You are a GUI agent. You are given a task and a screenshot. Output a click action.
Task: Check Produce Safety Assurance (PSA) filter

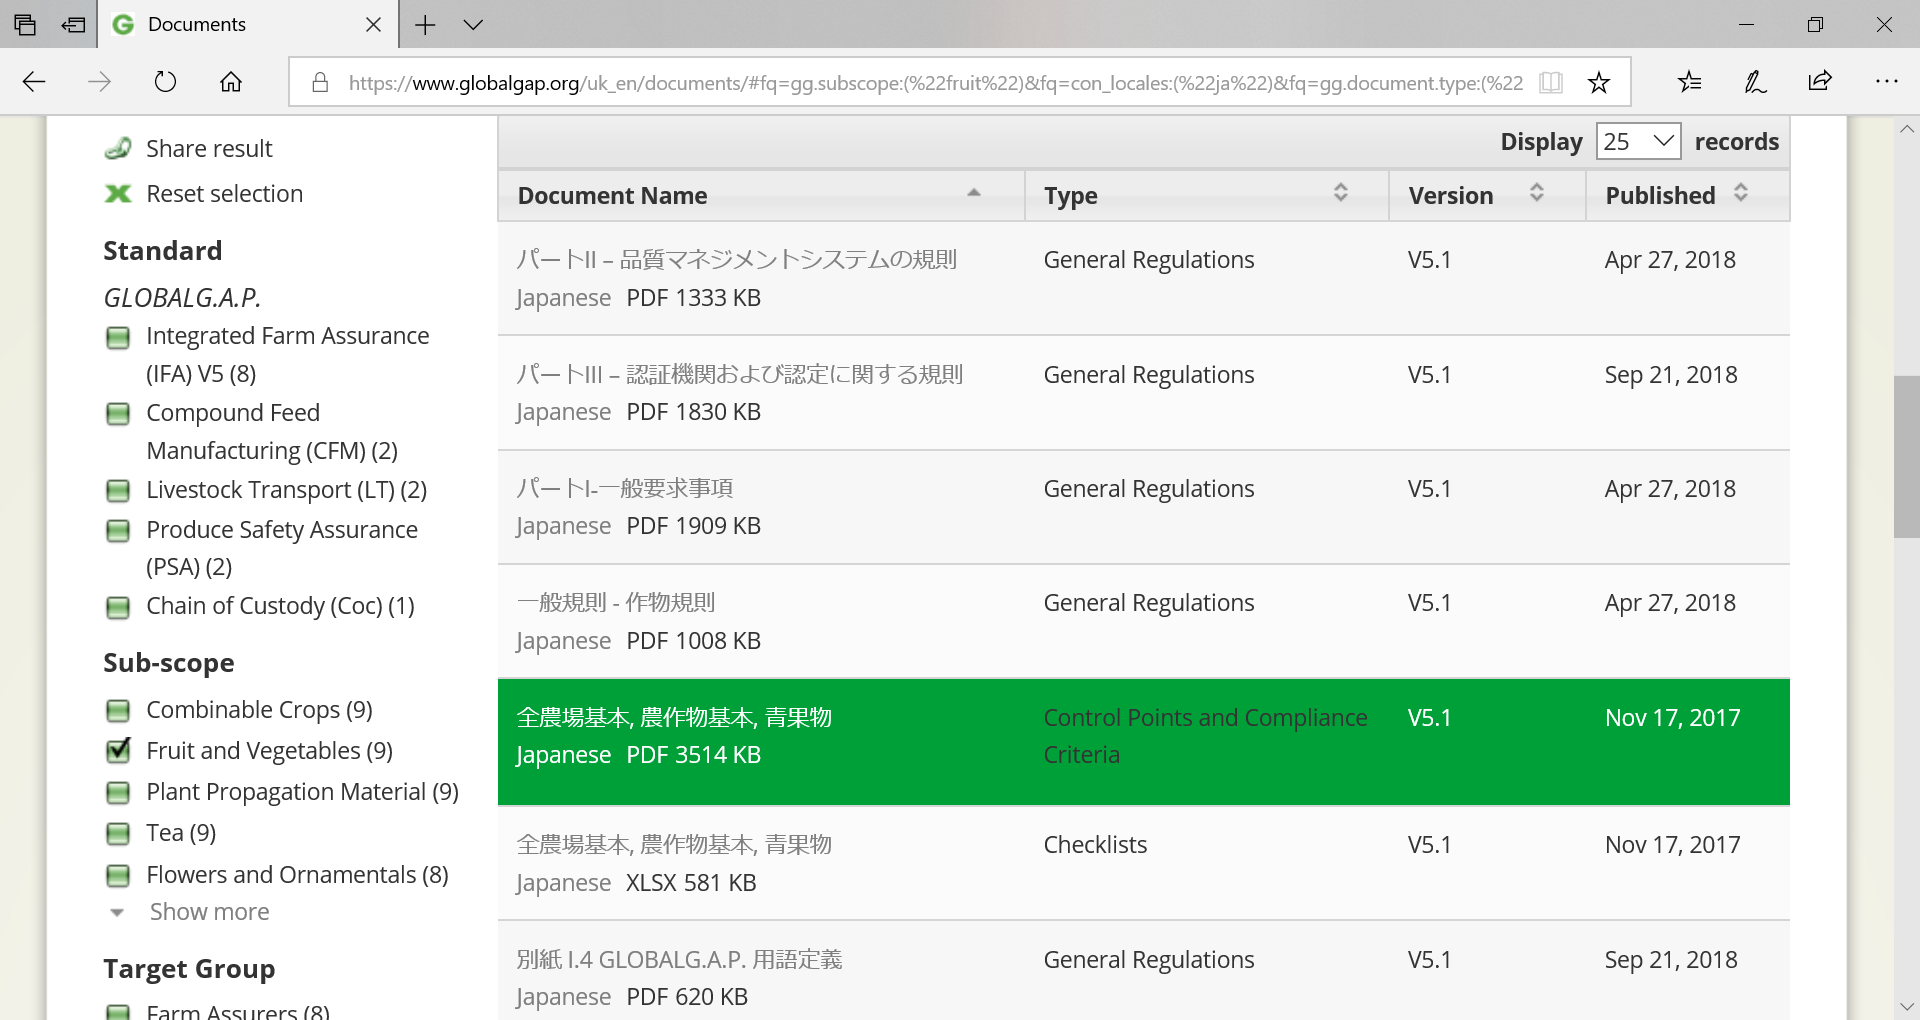118,531
